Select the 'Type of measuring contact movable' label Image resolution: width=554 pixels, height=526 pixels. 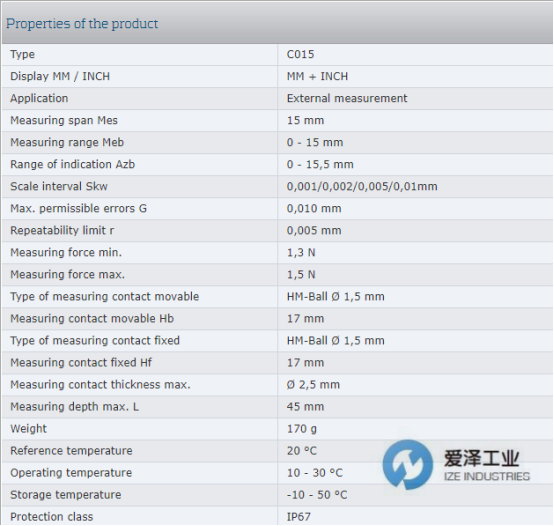(x=105, y=296)
